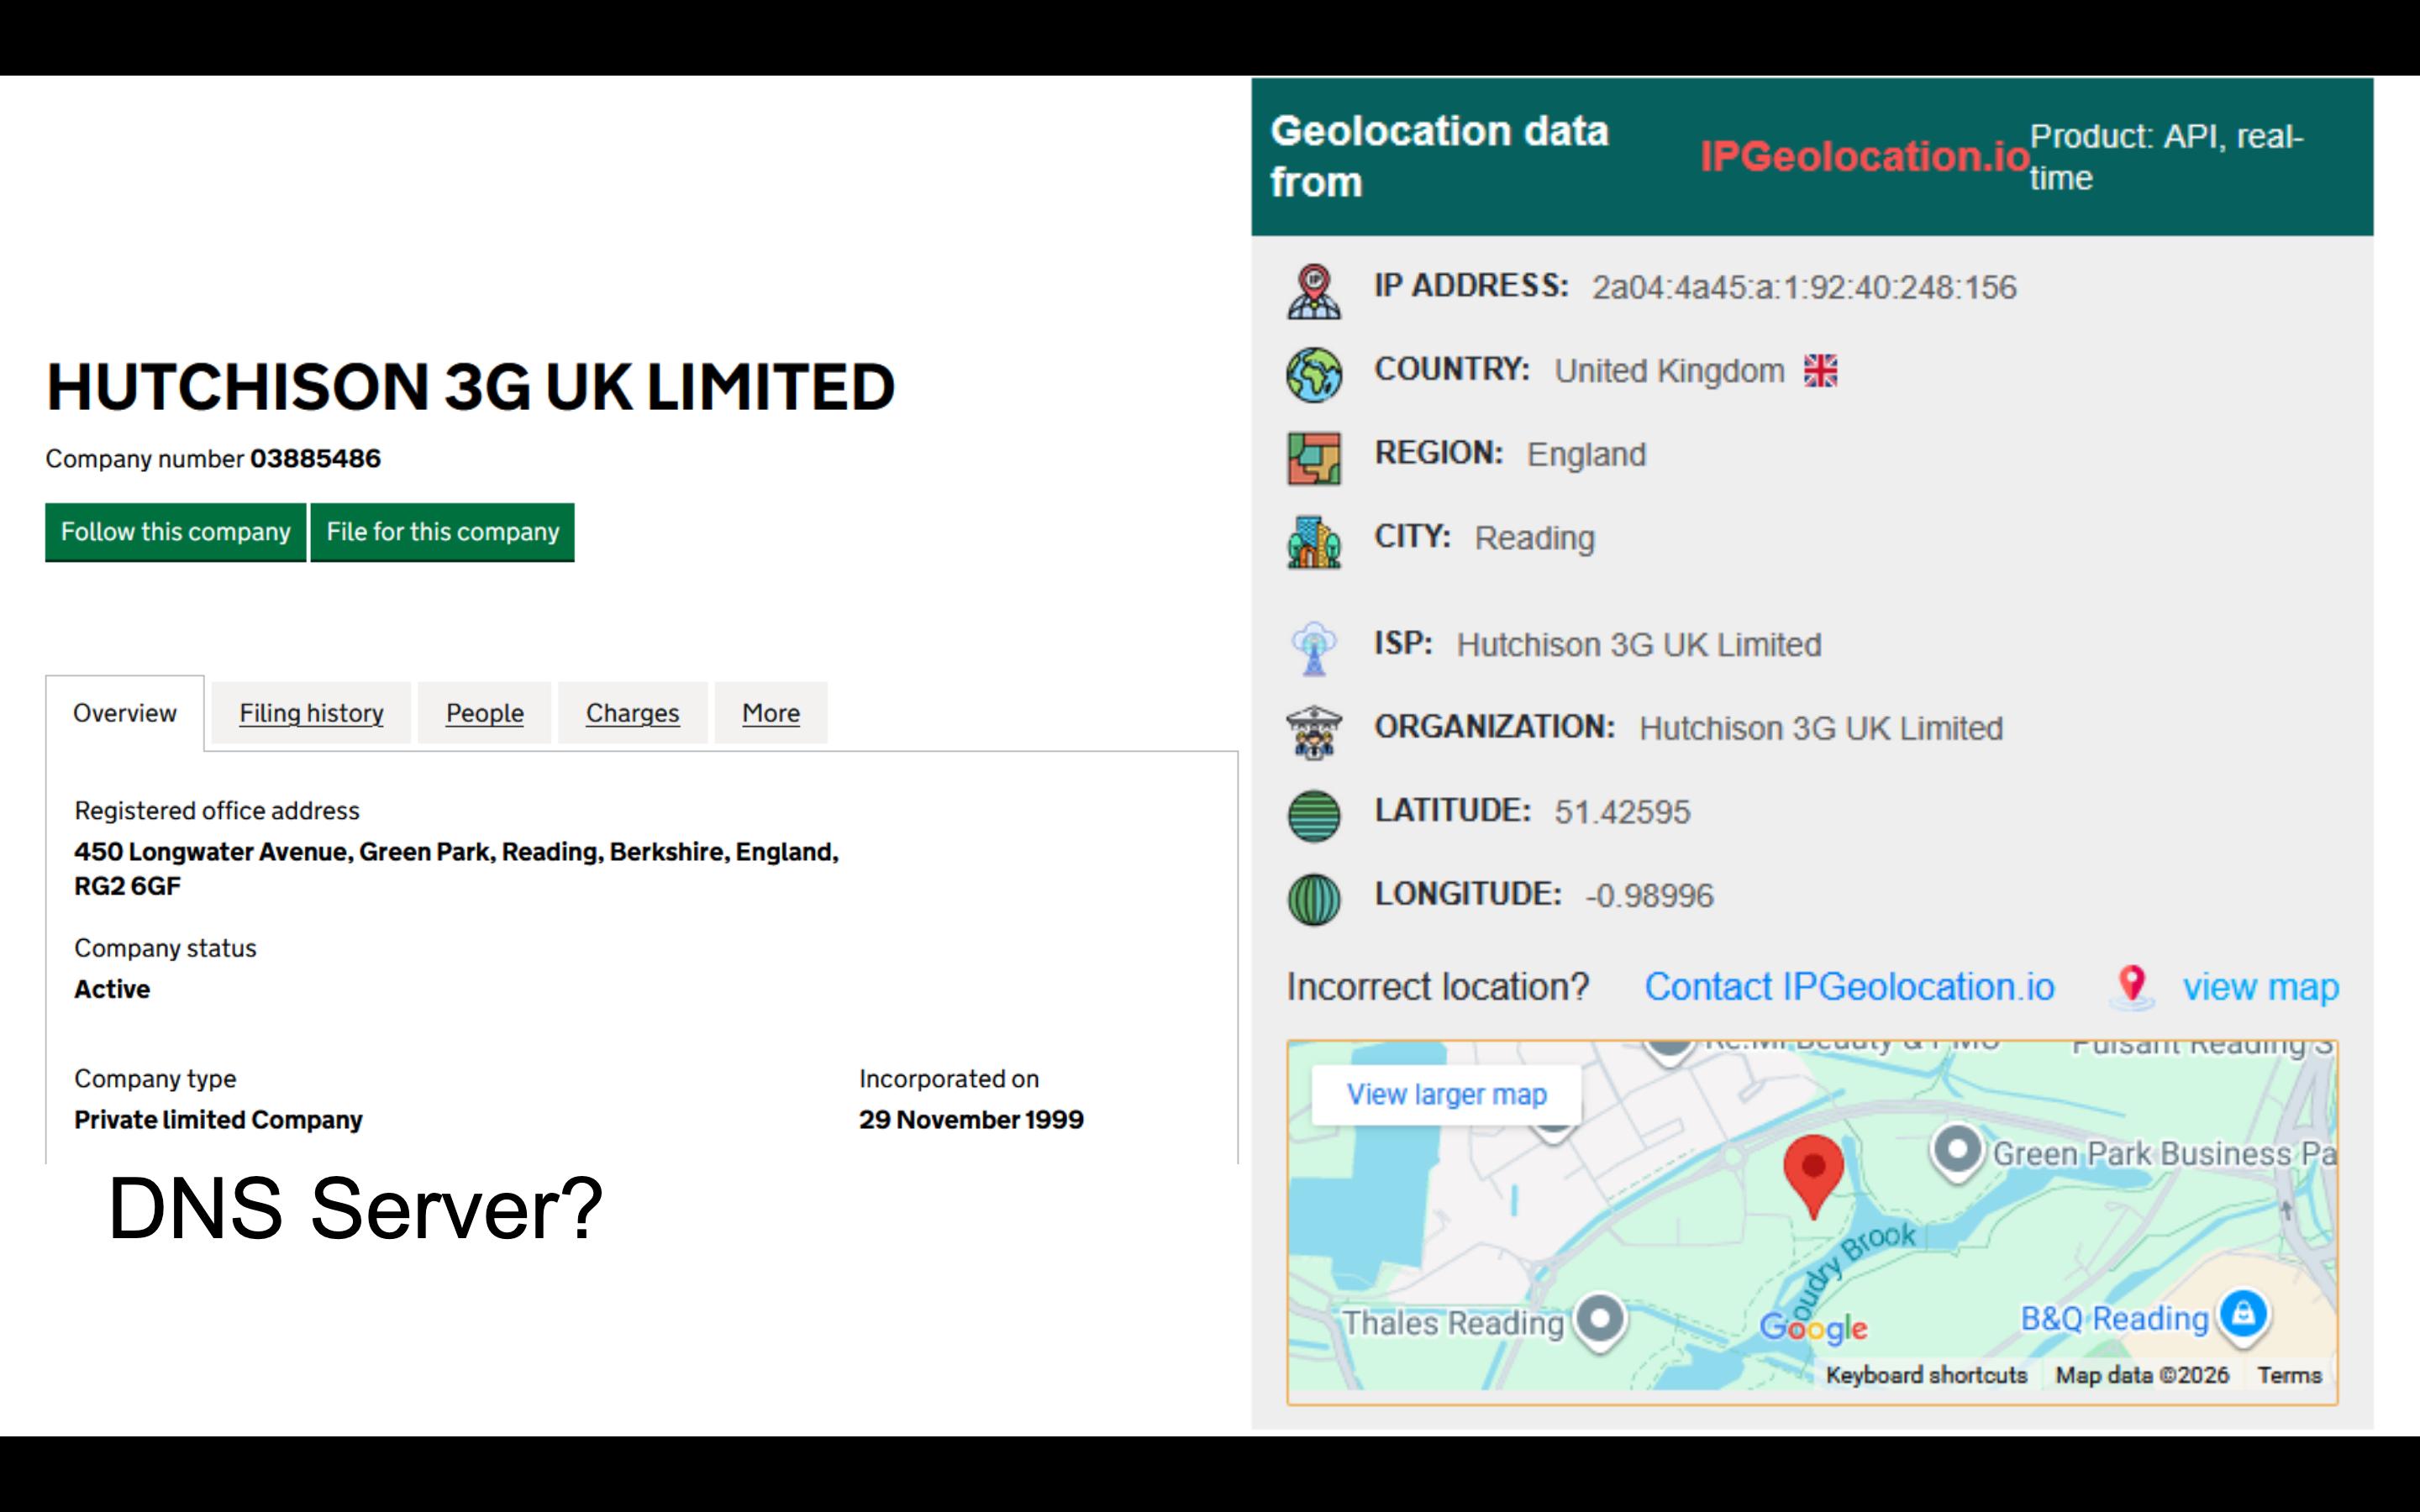
Task: Click the UK flag icon
Action: [x=1820, y=371]
